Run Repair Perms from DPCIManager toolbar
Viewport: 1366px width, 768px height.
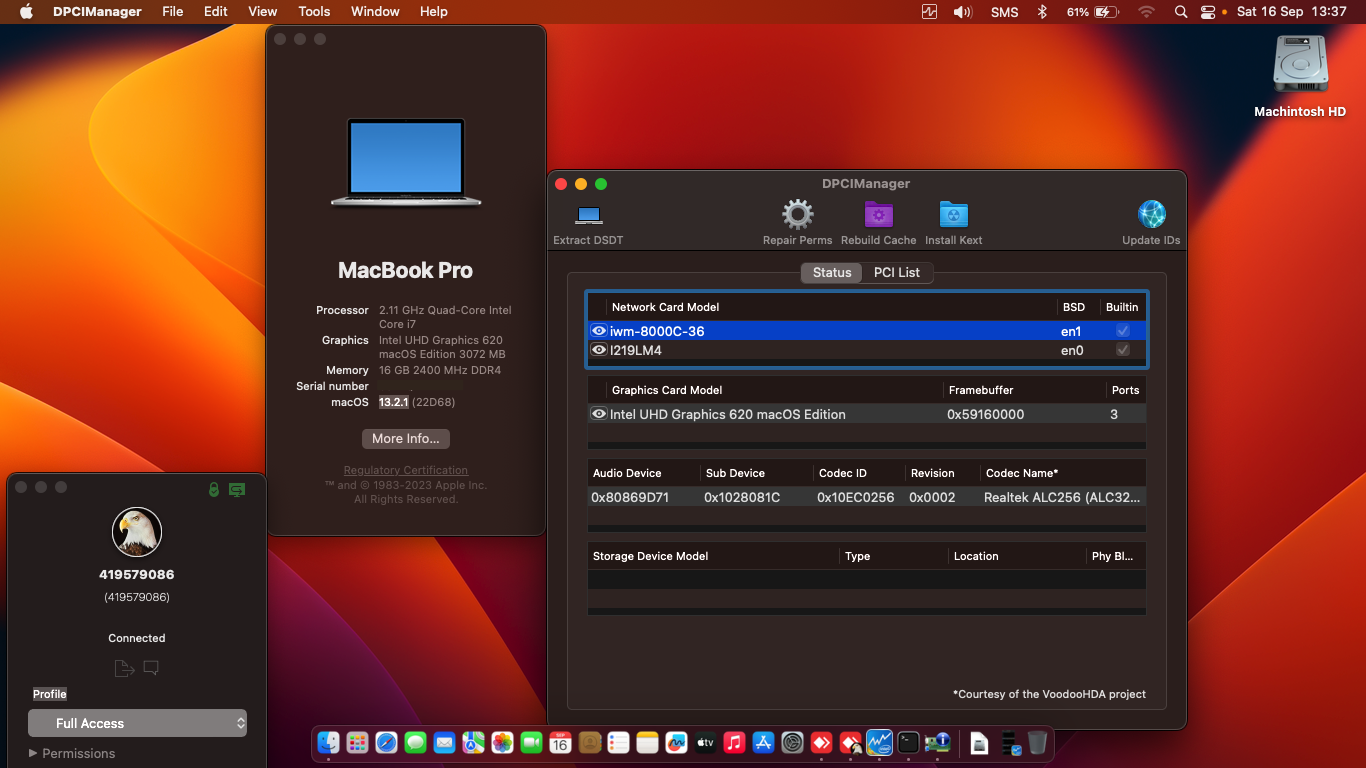click(x=797, y=214)
